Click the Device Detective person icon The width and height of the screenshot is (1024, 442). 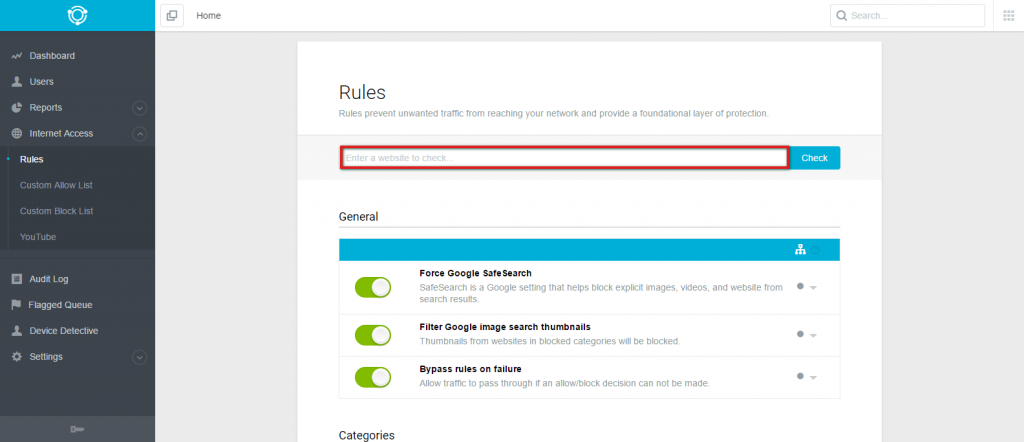(17, 331)
